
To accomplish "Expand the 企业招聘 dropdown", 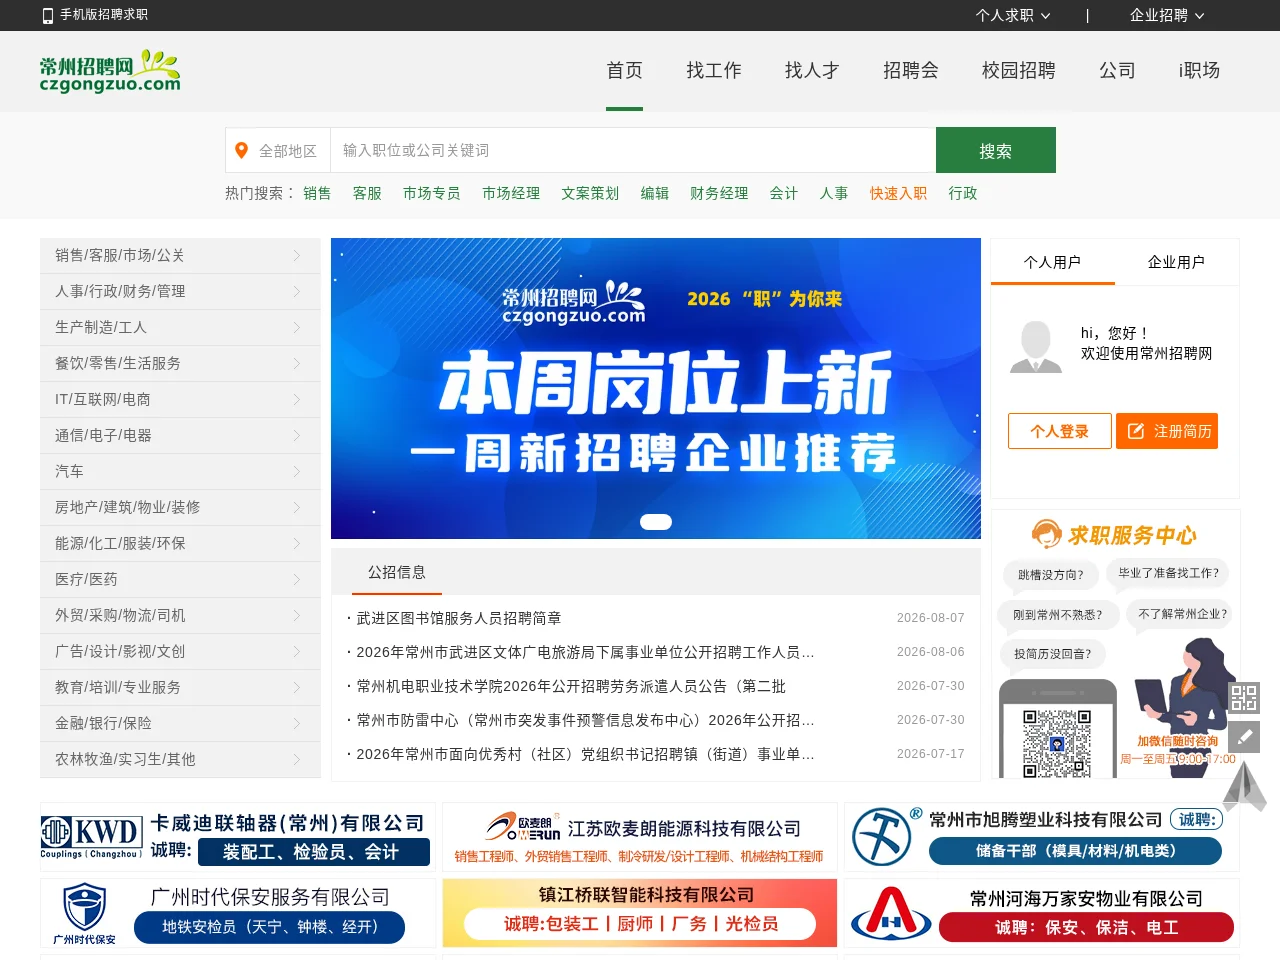I will pyautogui.click(x=1167, y=15).
